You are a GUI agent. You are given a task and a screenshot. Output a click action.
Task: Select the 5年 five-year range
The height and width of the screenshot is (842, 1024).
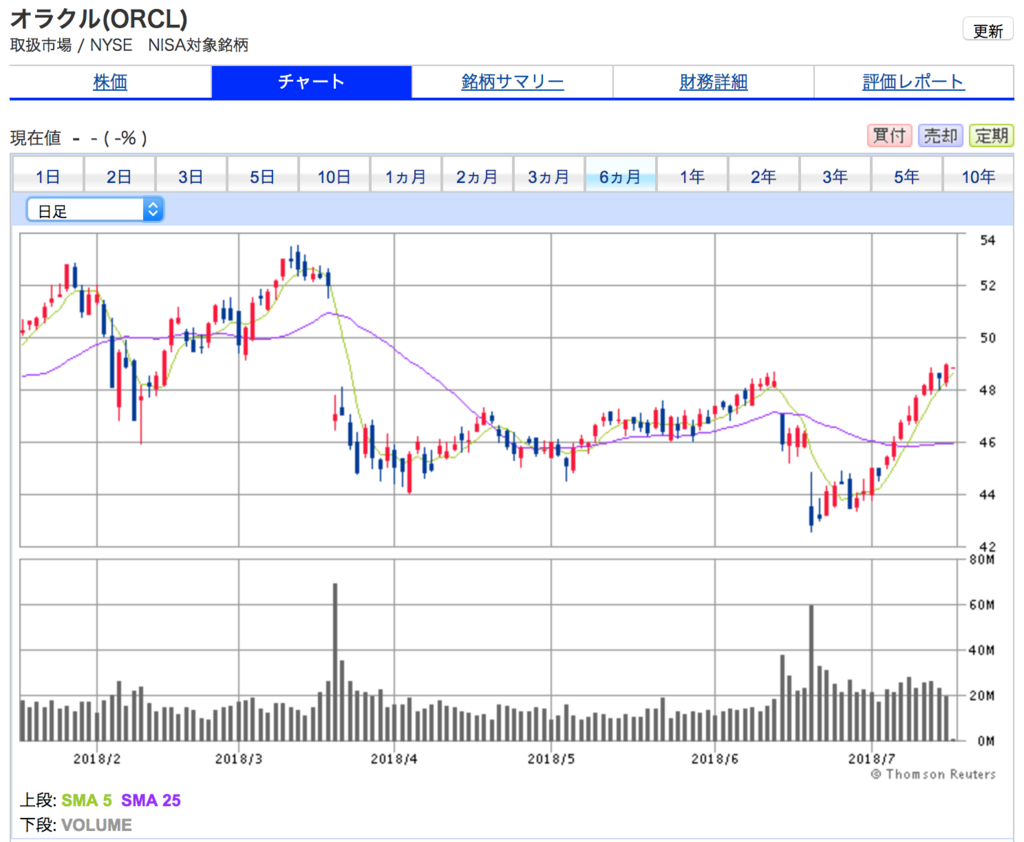coord(907,175)
